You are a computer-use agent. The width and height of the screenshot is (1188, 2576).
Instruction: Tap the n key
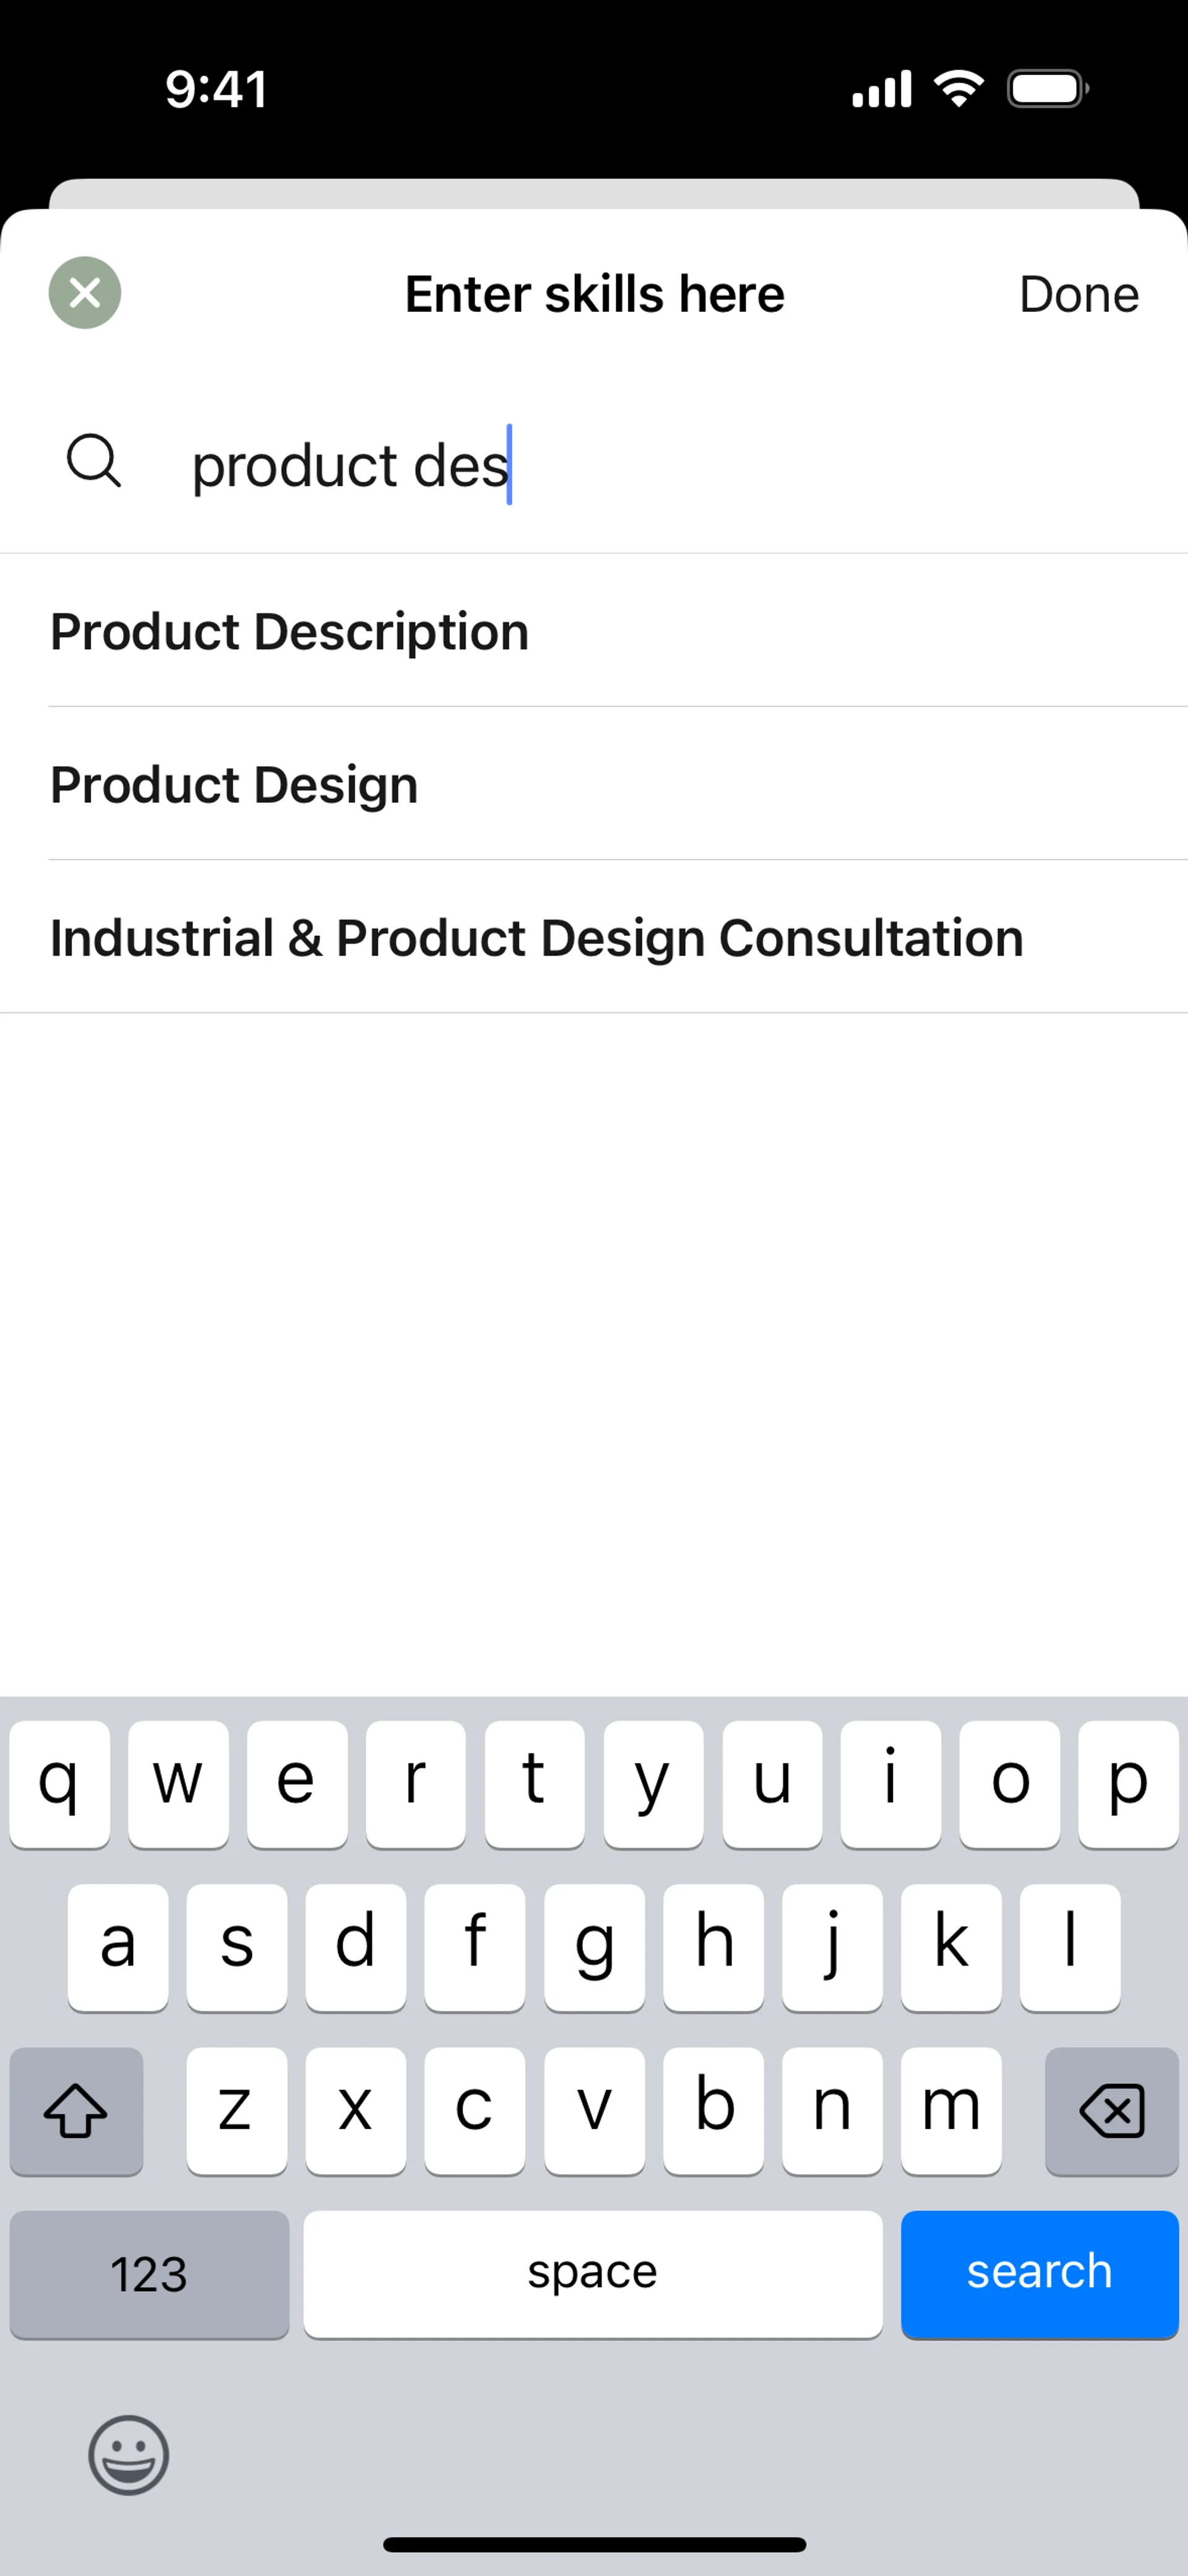pos(832,2110)
